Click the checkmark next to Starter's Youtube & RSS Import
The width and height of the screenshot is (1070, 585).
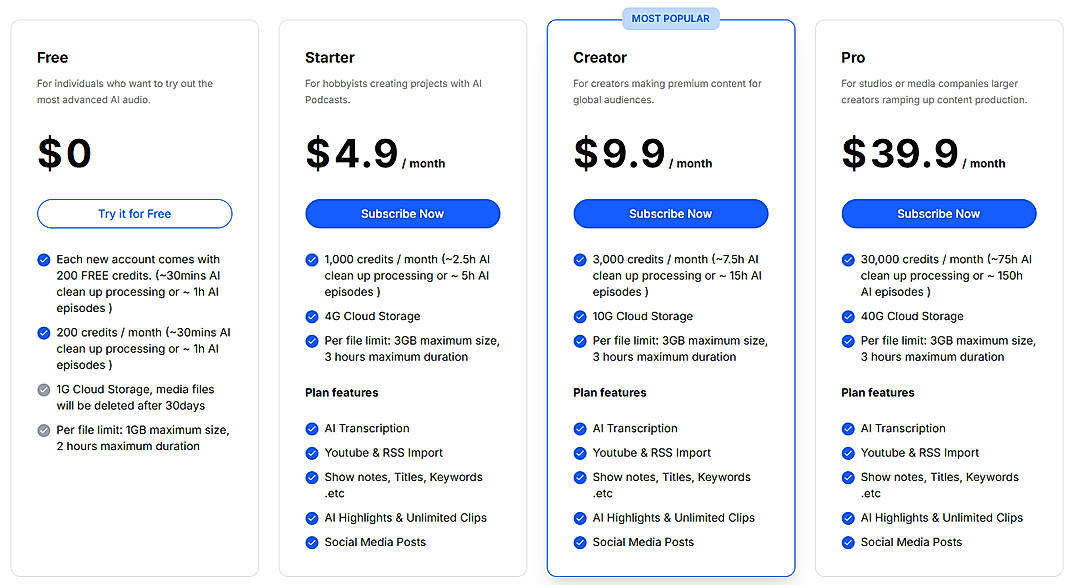(x=312, y=453)
